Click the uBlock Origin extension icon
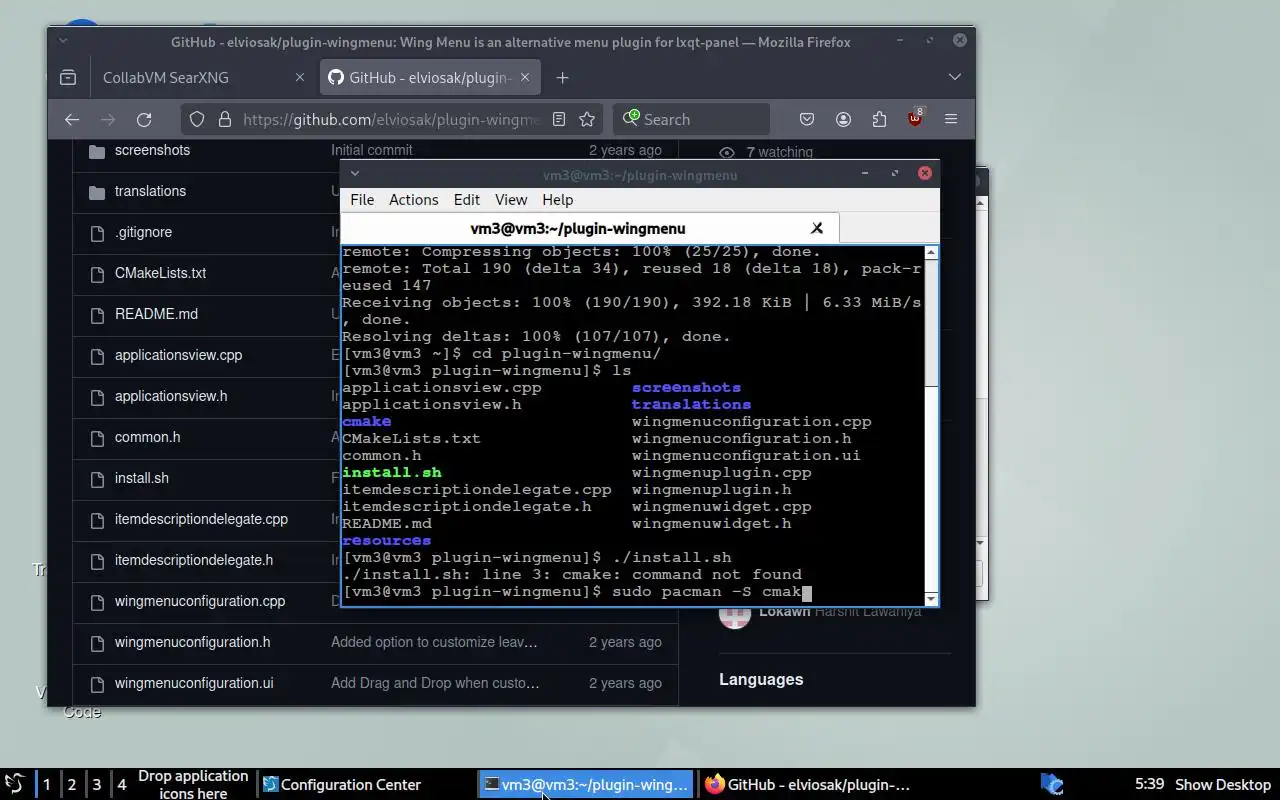Viewport: 1280px width, 800px height. [x=915, y=118]
